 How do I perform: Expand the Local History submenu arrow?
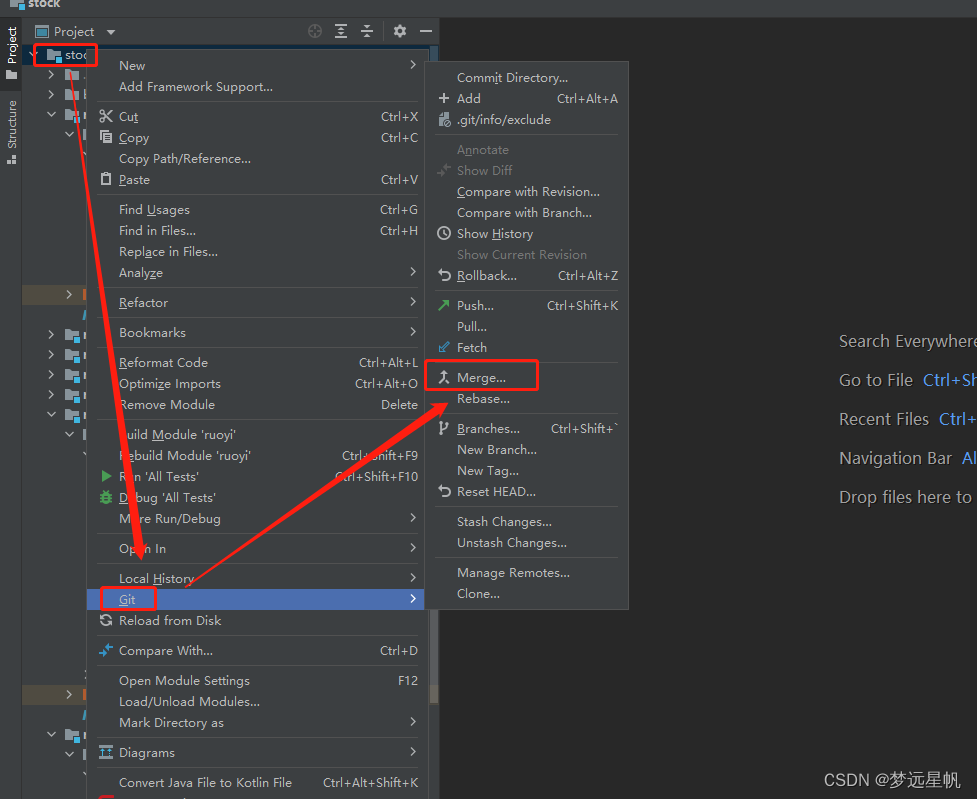tap(413, 578)
